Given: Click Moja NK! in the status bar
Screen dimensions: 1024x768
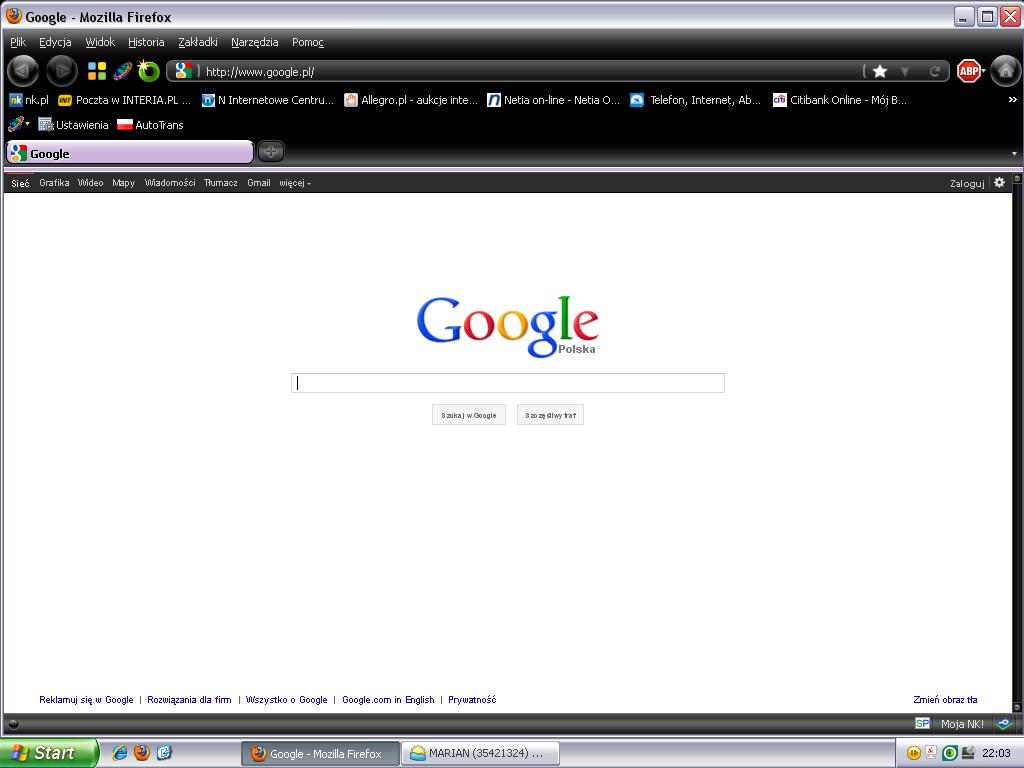Looking at the screenshot, I should click(963, 723).
